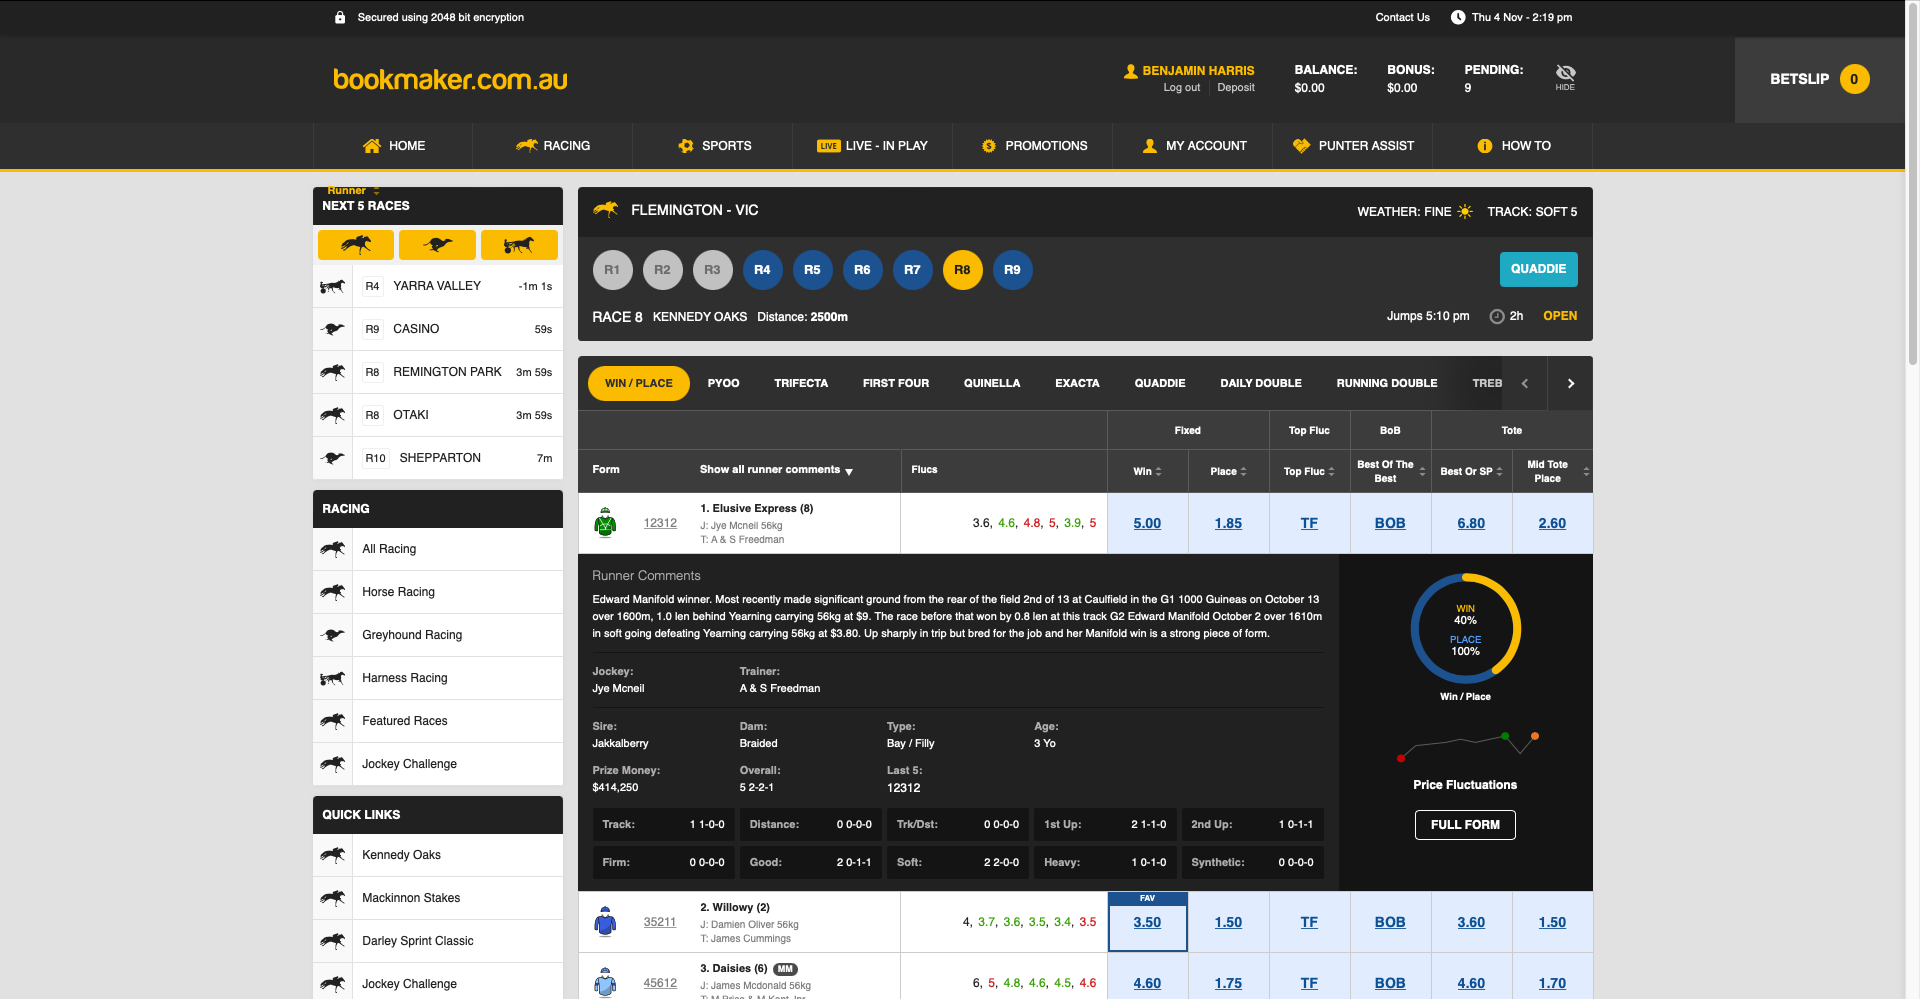Select race R4 circle
This screenshot has height=999, width=1920.
pyautogui.click(x=762, y=270)
